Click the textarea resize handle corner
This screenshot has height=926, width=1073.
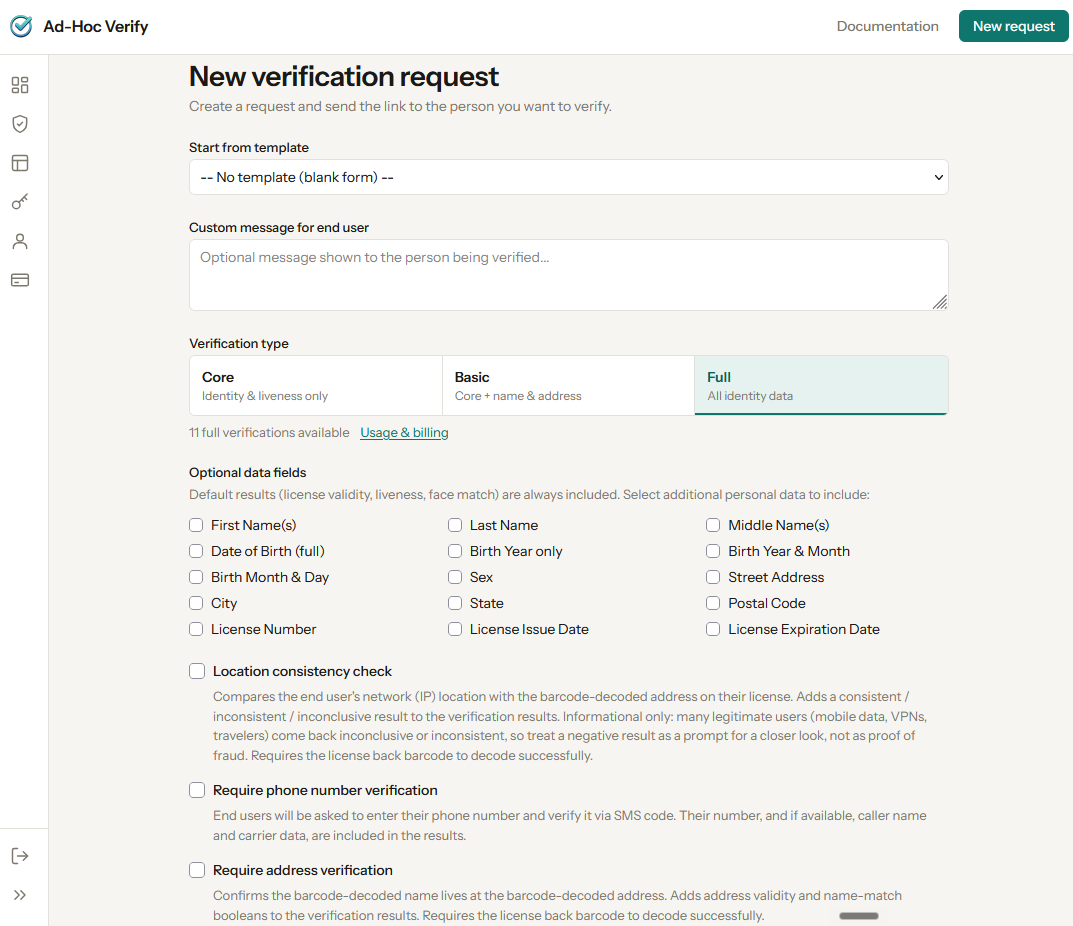point(940,303)
